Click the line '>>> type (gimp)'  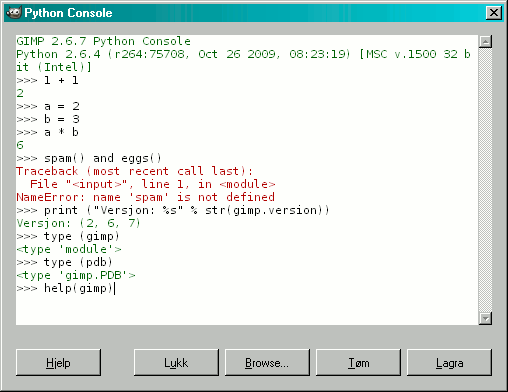coord(68,236)
